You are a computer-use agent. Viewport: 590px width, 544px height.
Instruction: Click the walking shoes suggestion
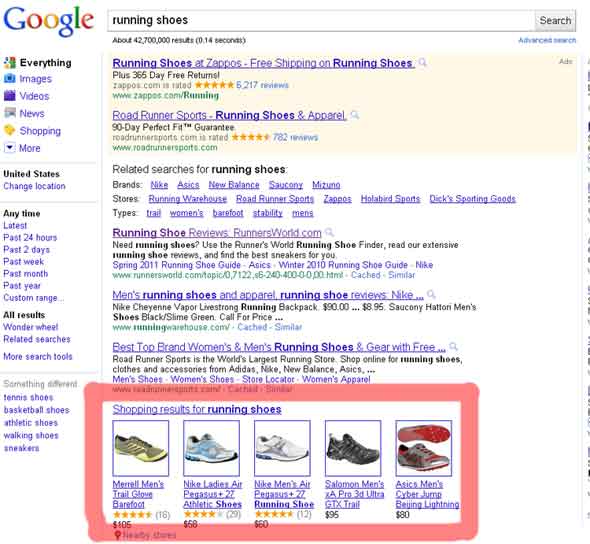(x=31, y=436)
